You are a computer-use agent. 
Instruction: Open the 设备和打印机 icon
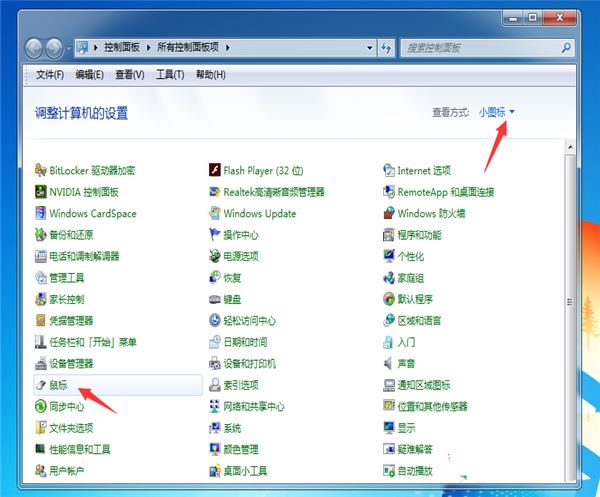(215, 363)
